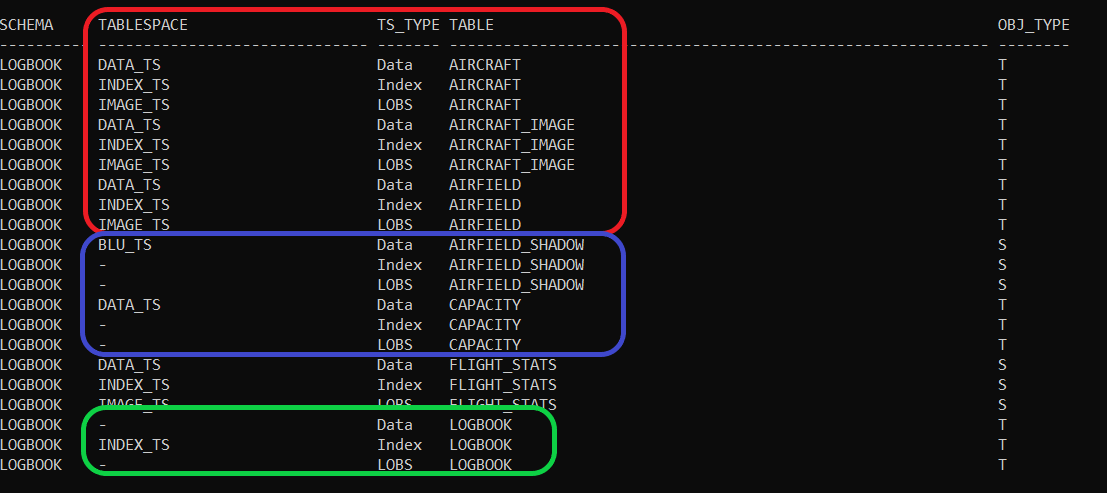Select DATA_TS in the CAPACITY Data row

129,305
